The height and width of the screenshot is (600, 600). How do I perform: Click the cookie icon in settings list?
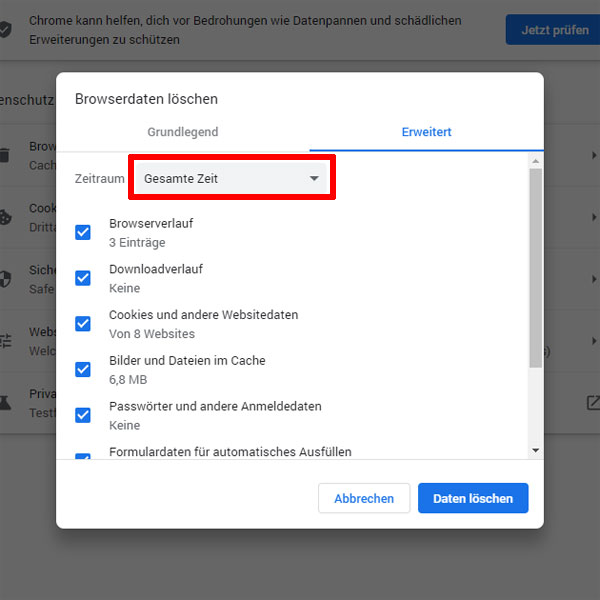click(5, 216)
